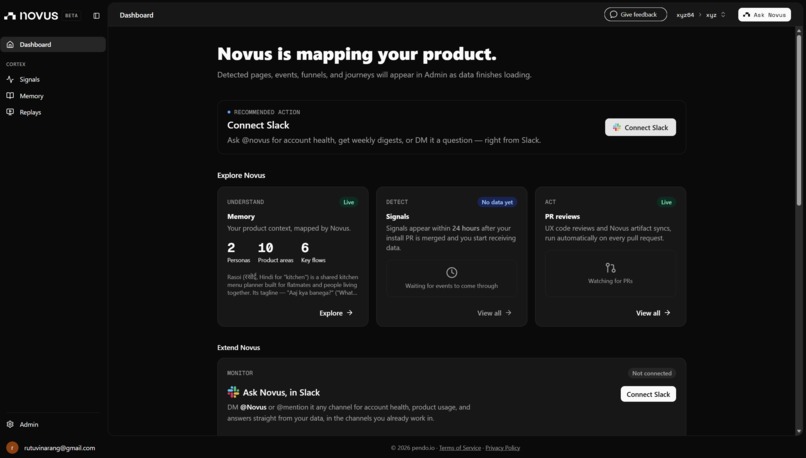Image resolution: width=806 pixels, height=458 pixels.
Task: Click the Admin gear icon
Action: (x=10, y=424)
